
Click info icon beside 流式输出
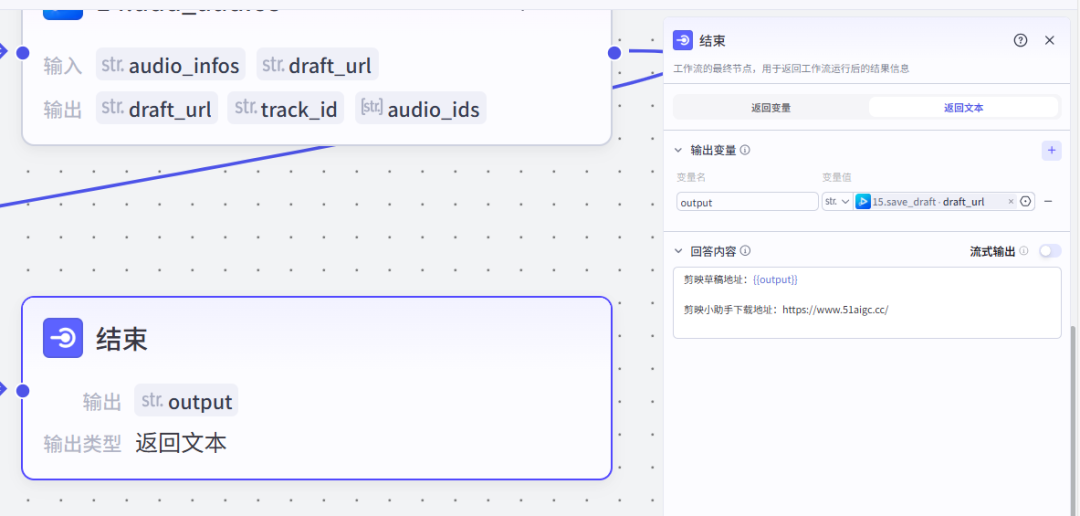pyautogui.click(x=1024, y=251)
